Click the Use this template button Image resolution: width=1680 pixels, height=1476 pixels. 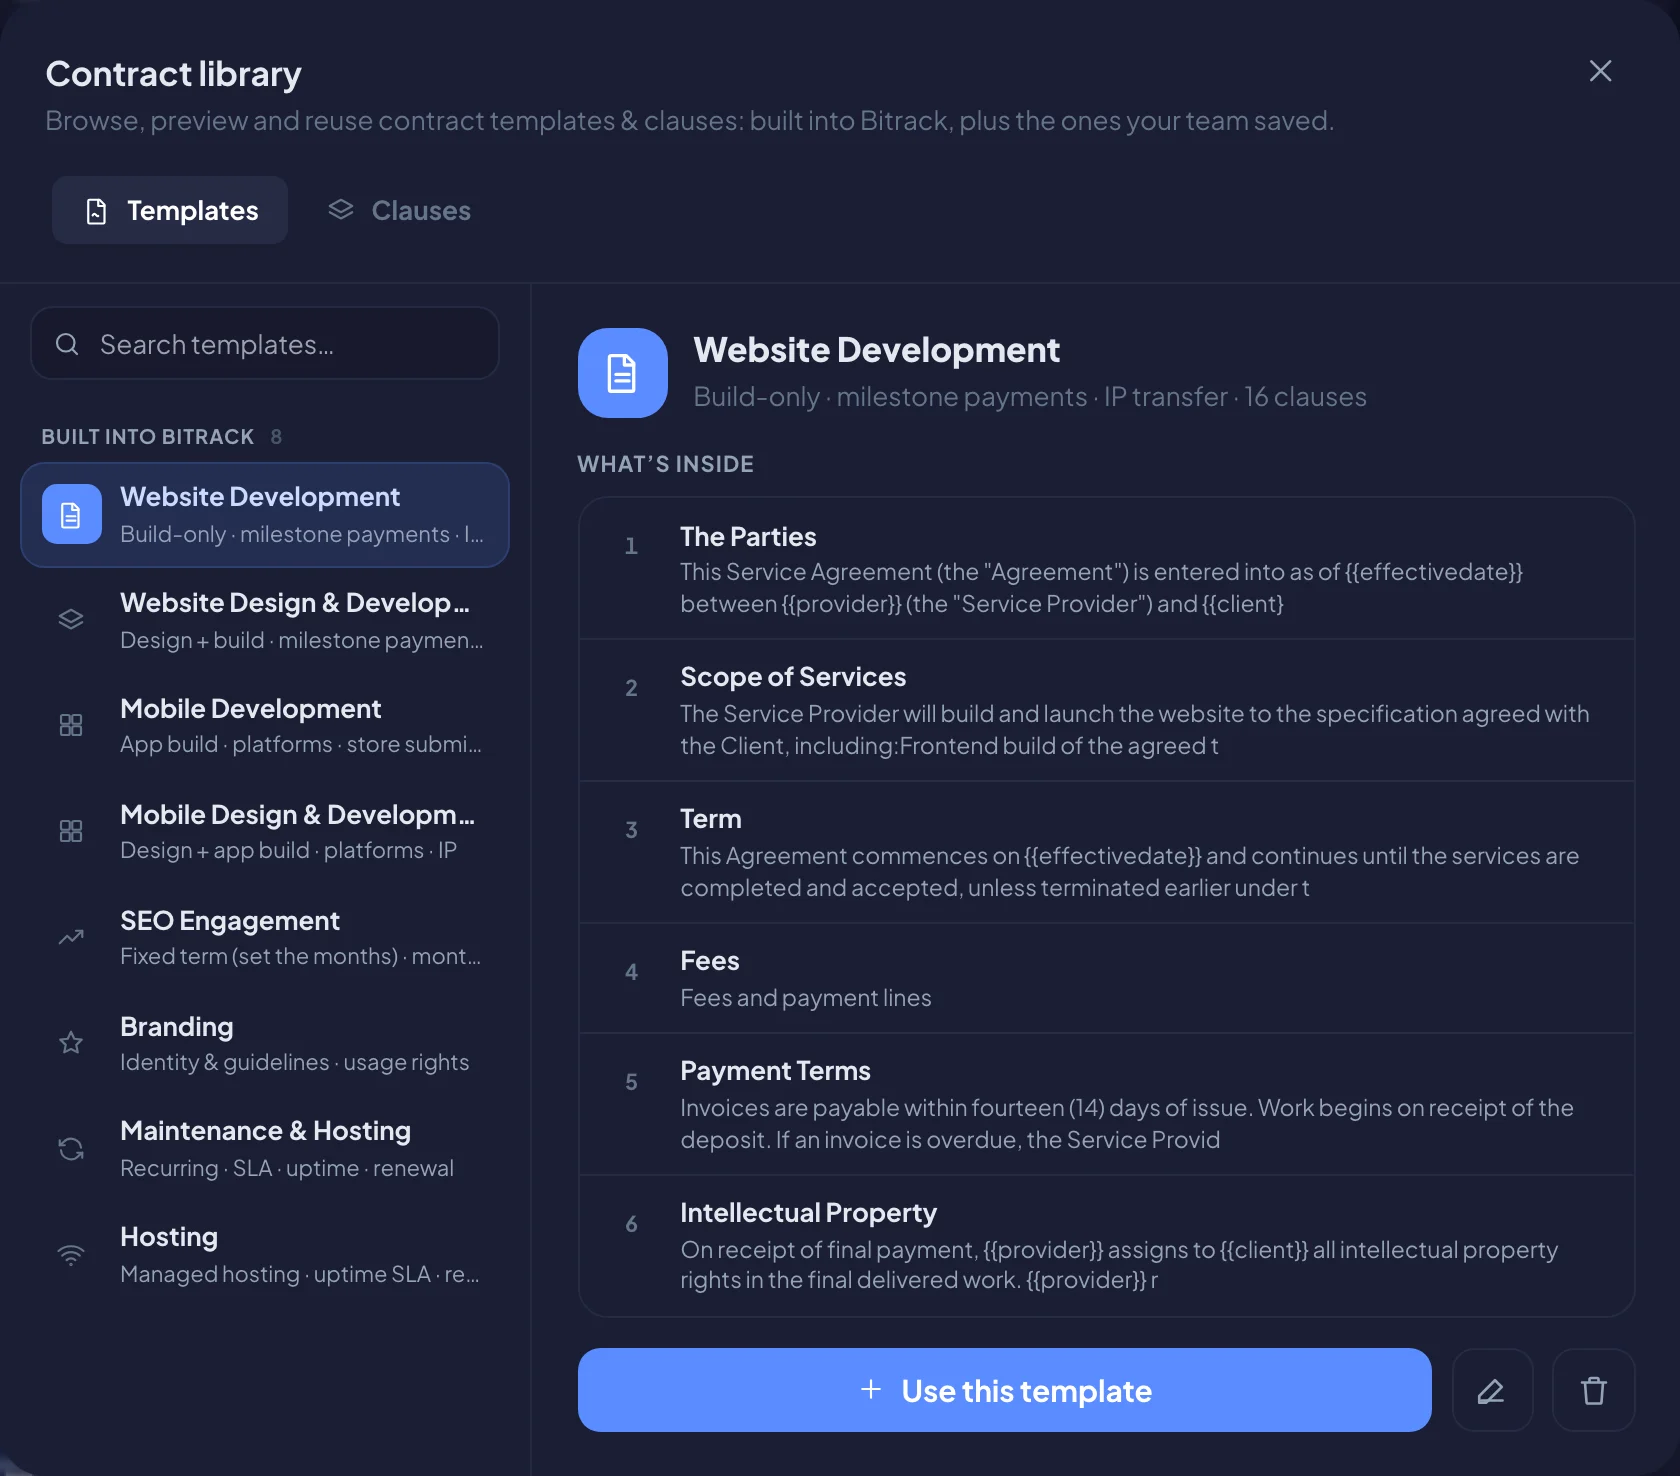pyautogui.click(x=1005, y=1390)
